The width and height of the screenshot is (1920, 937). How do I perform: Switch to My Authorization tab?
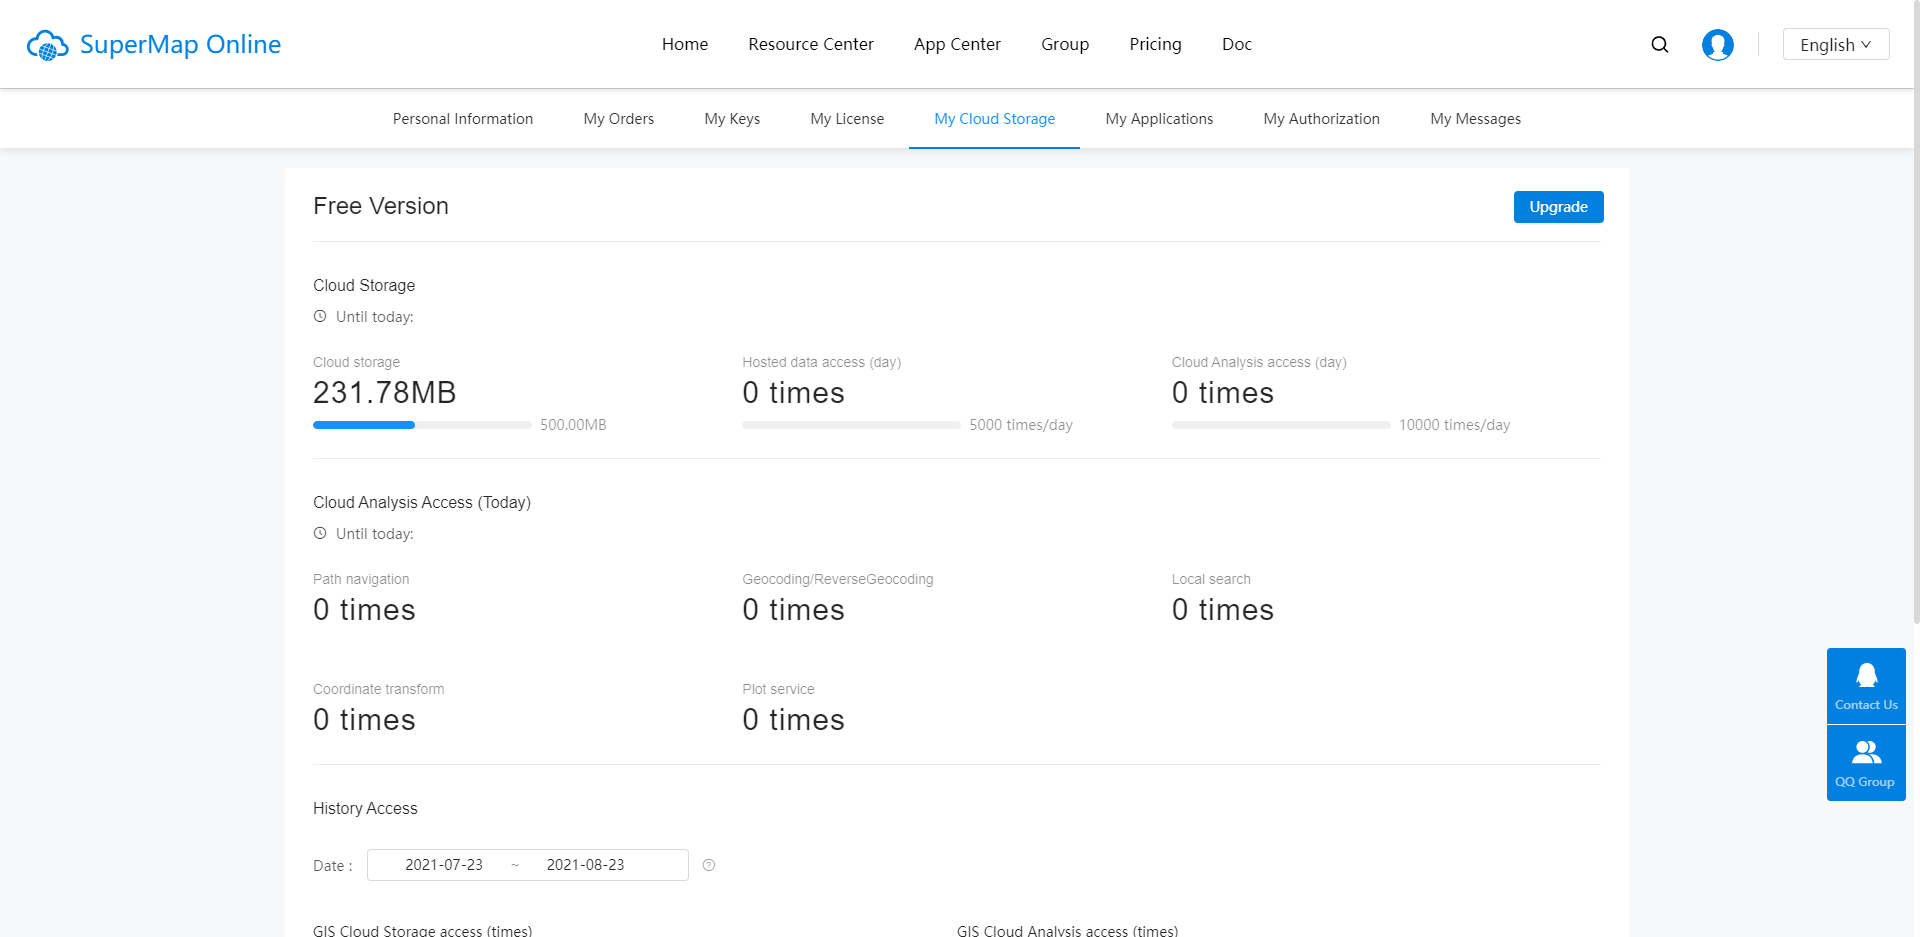point(1321,119)
